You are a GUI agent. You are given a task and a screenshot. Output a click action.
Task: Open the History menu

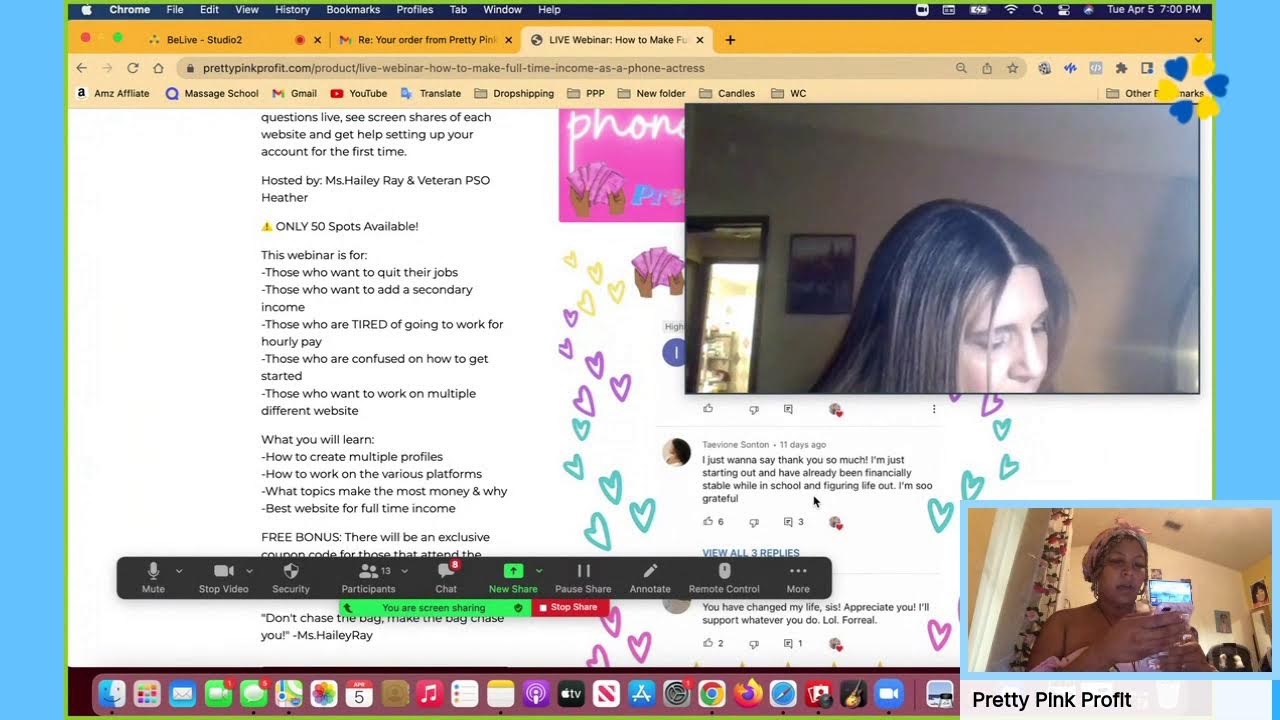point(292,9)
